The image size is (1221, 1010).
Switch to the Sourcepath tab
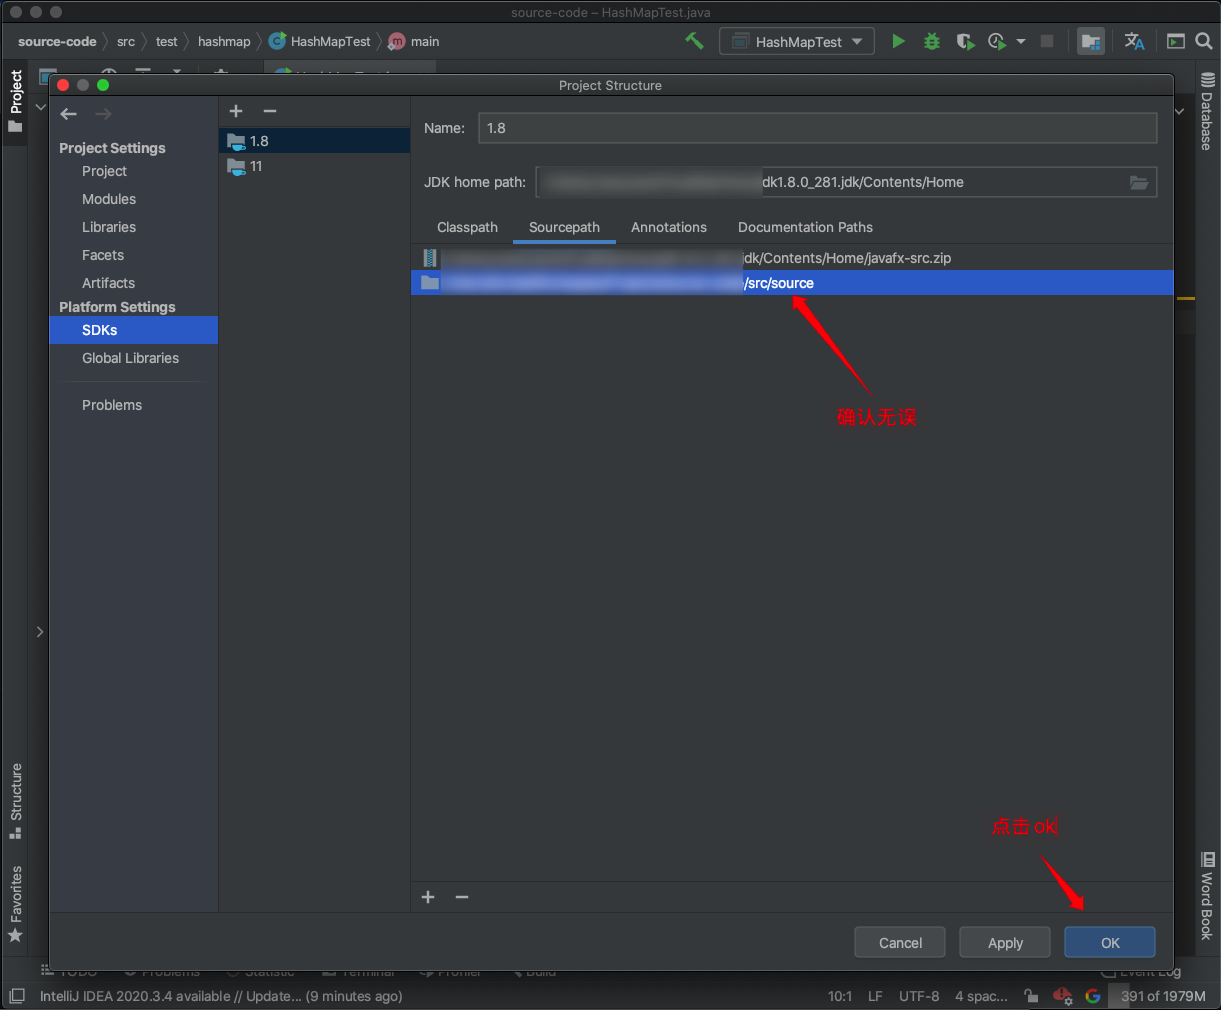click(x=564, y=227)
